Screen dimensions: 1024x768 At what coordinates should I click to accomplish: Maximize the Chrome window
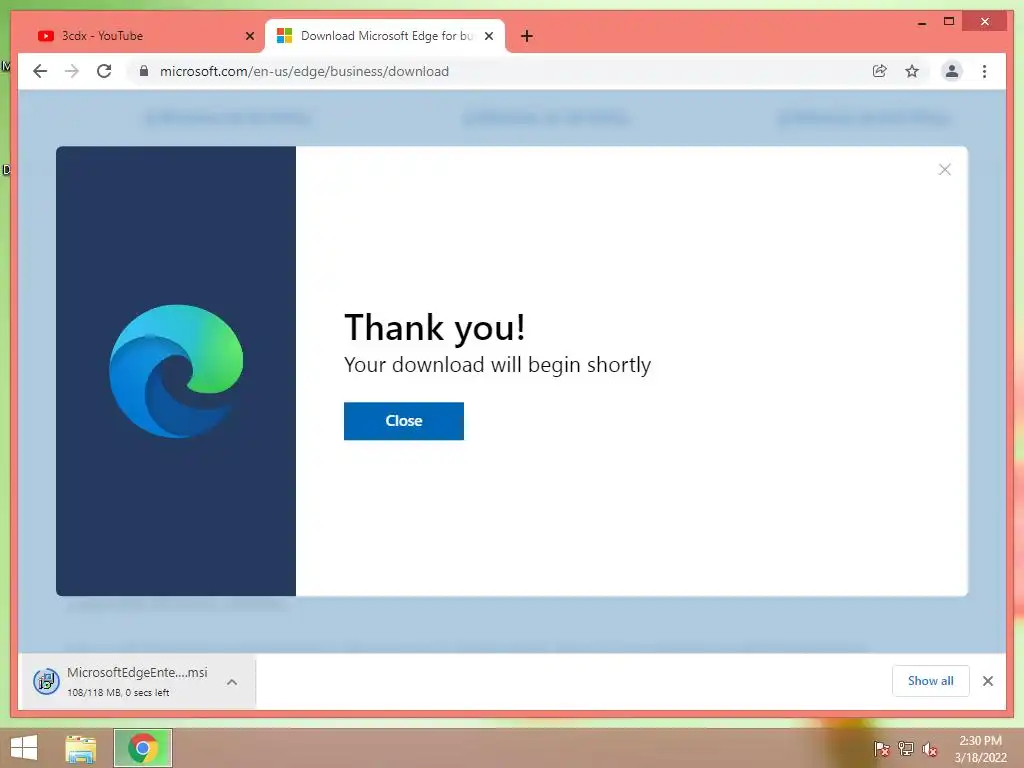point(949,22)
